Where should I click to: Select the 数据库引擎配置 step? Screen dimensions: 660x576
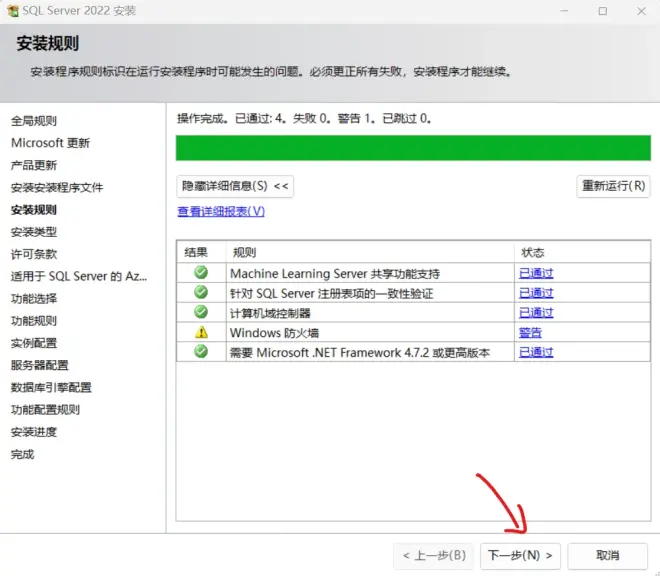[51, 388]
